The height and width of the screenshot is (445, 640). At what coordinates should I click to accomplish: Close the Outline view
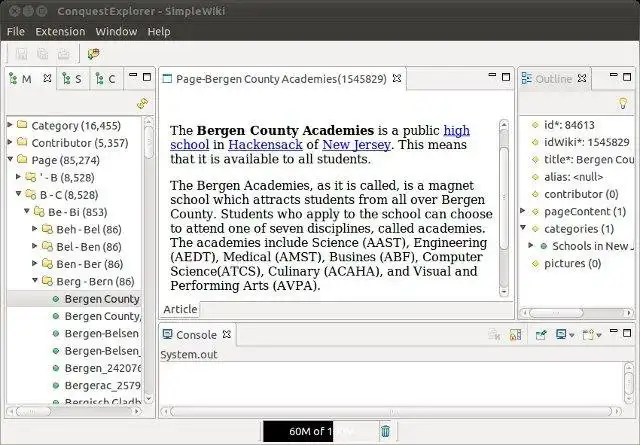coord(582,78)
